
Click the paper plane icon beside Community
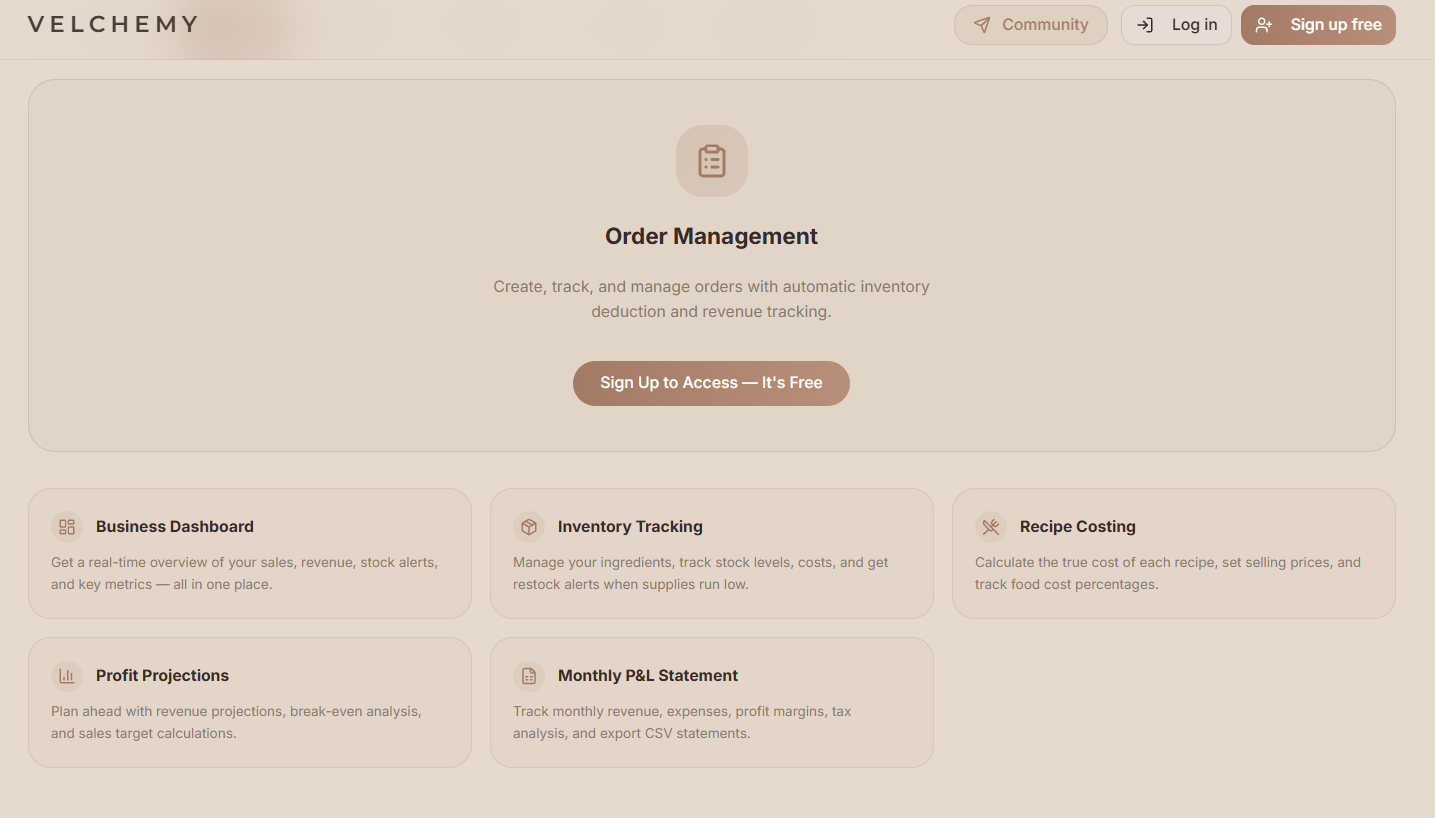coord(981,25)
